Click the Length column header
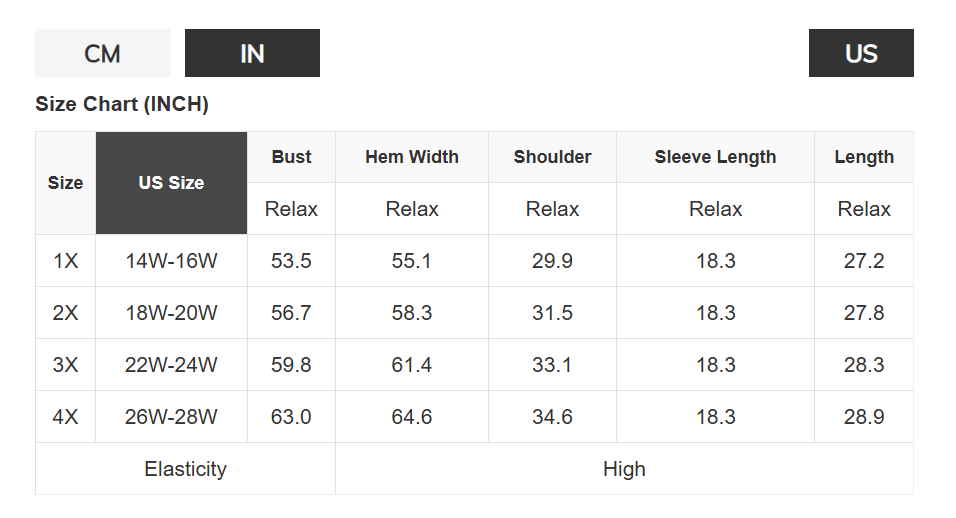Viewport: 956px width, 518px height. [x=864, y=157]
